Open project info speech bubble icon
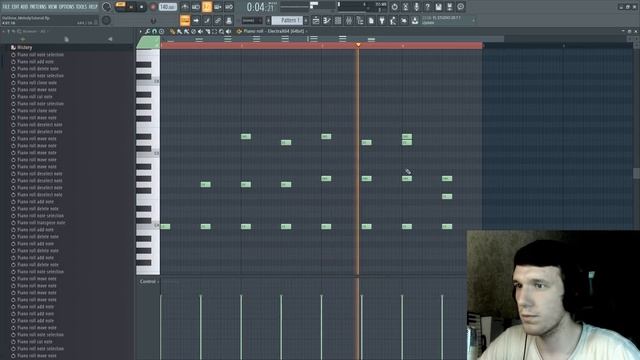 (460, 7)
